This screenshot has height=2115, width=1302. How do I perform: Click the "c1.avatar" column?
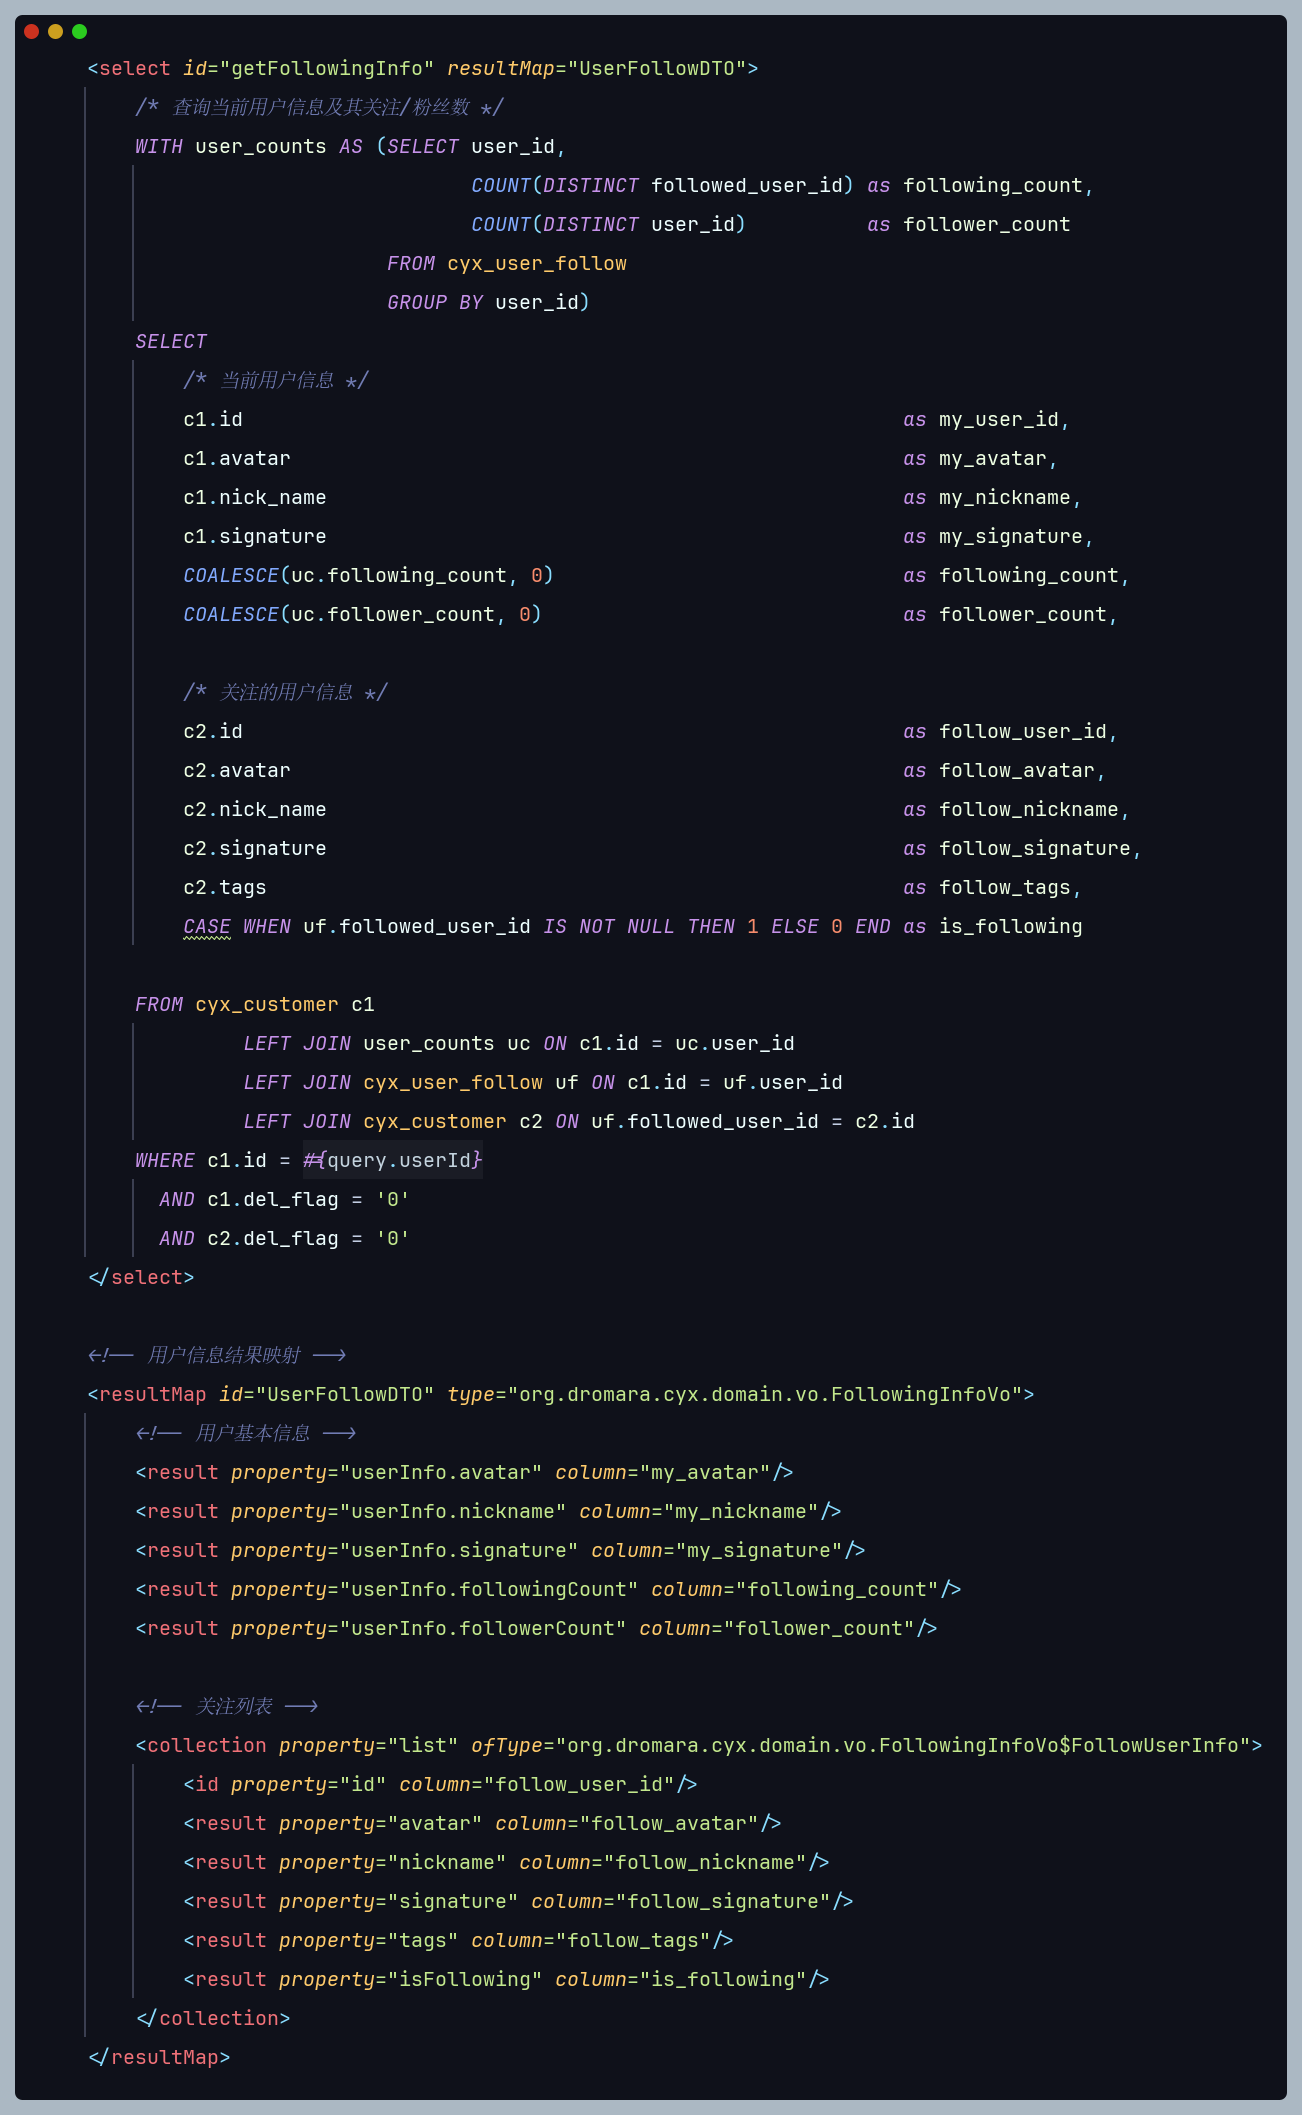(237, 458)
